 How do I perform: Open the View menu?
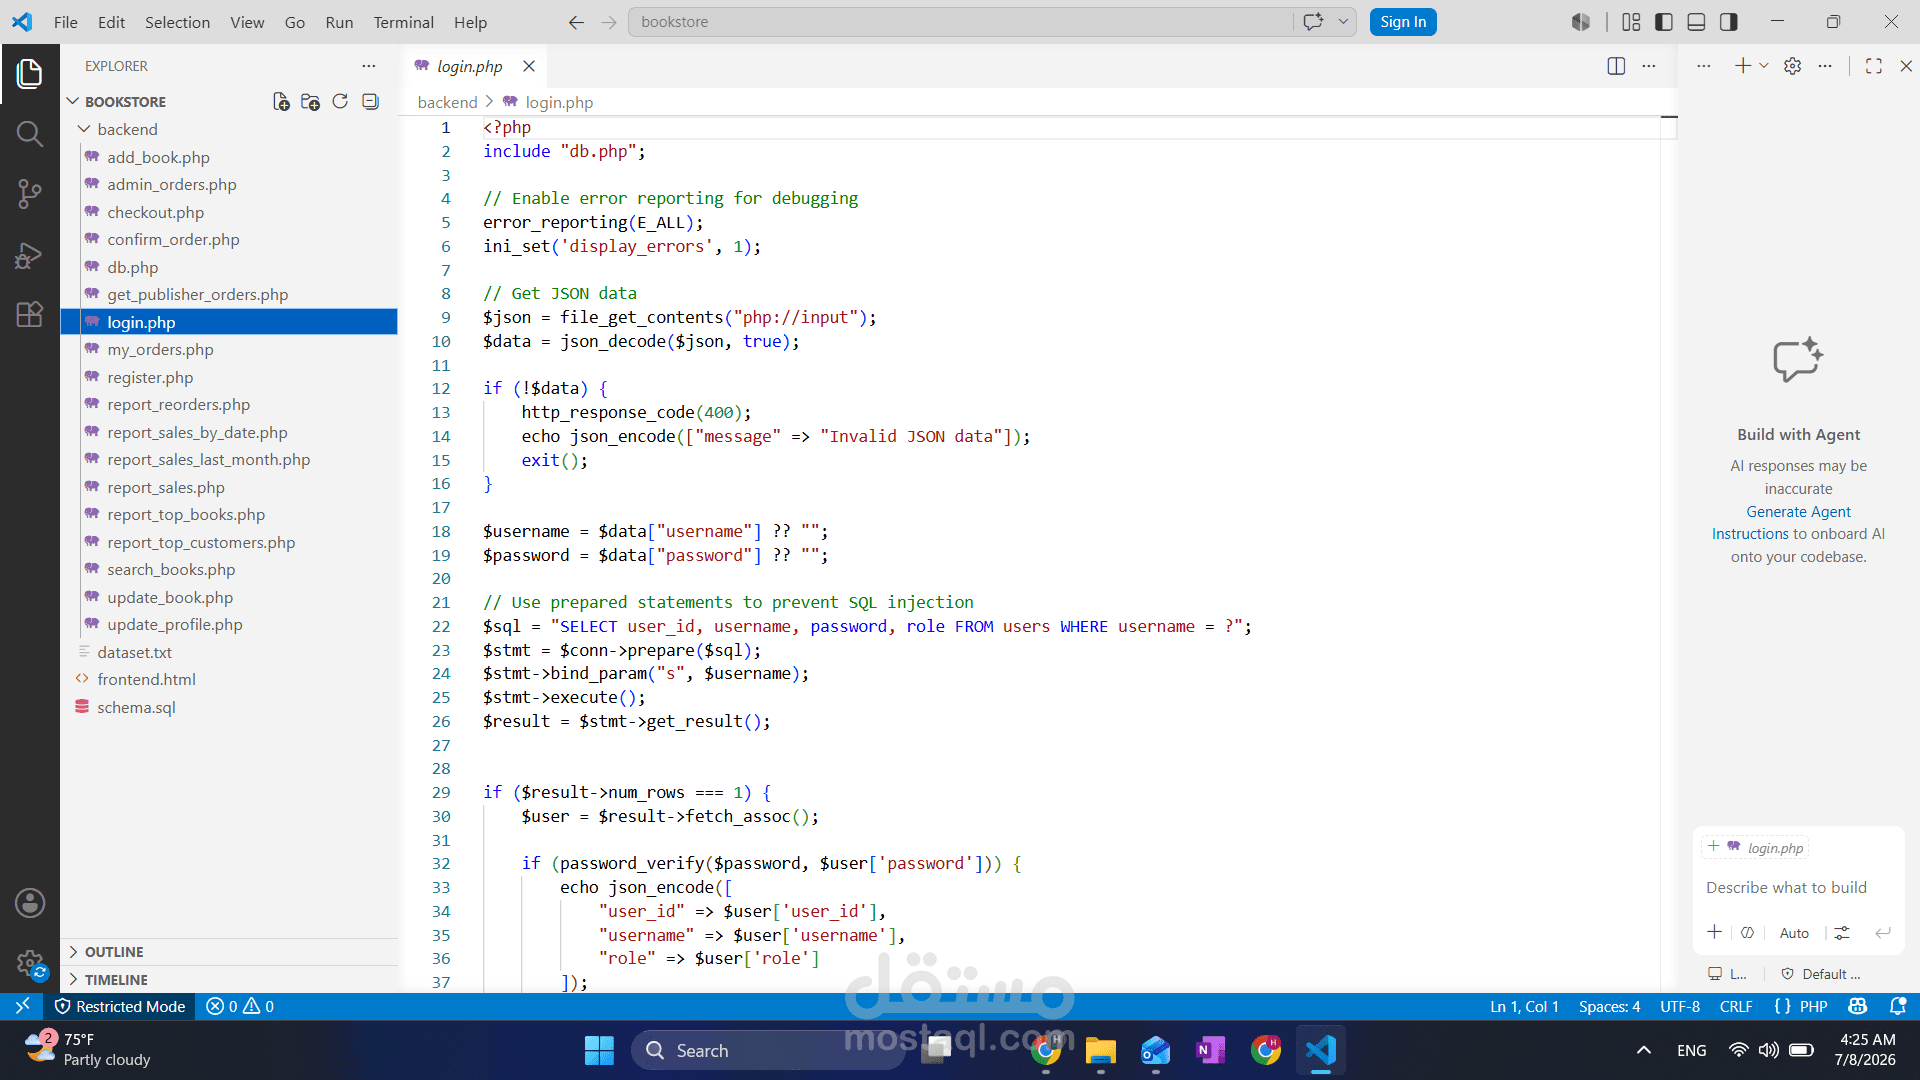tap(247, 22)
